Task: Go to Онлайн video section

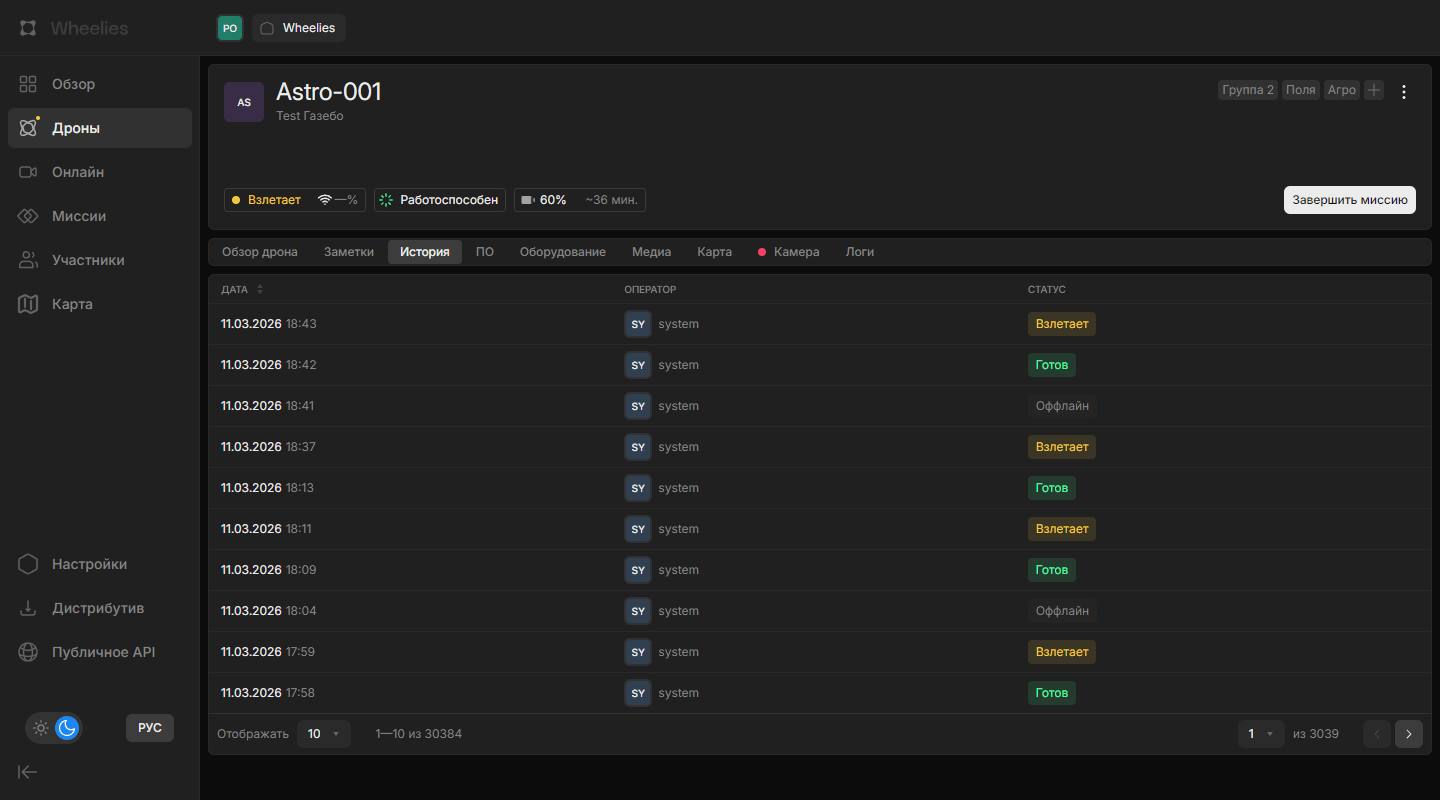Action: click(98, 172)
